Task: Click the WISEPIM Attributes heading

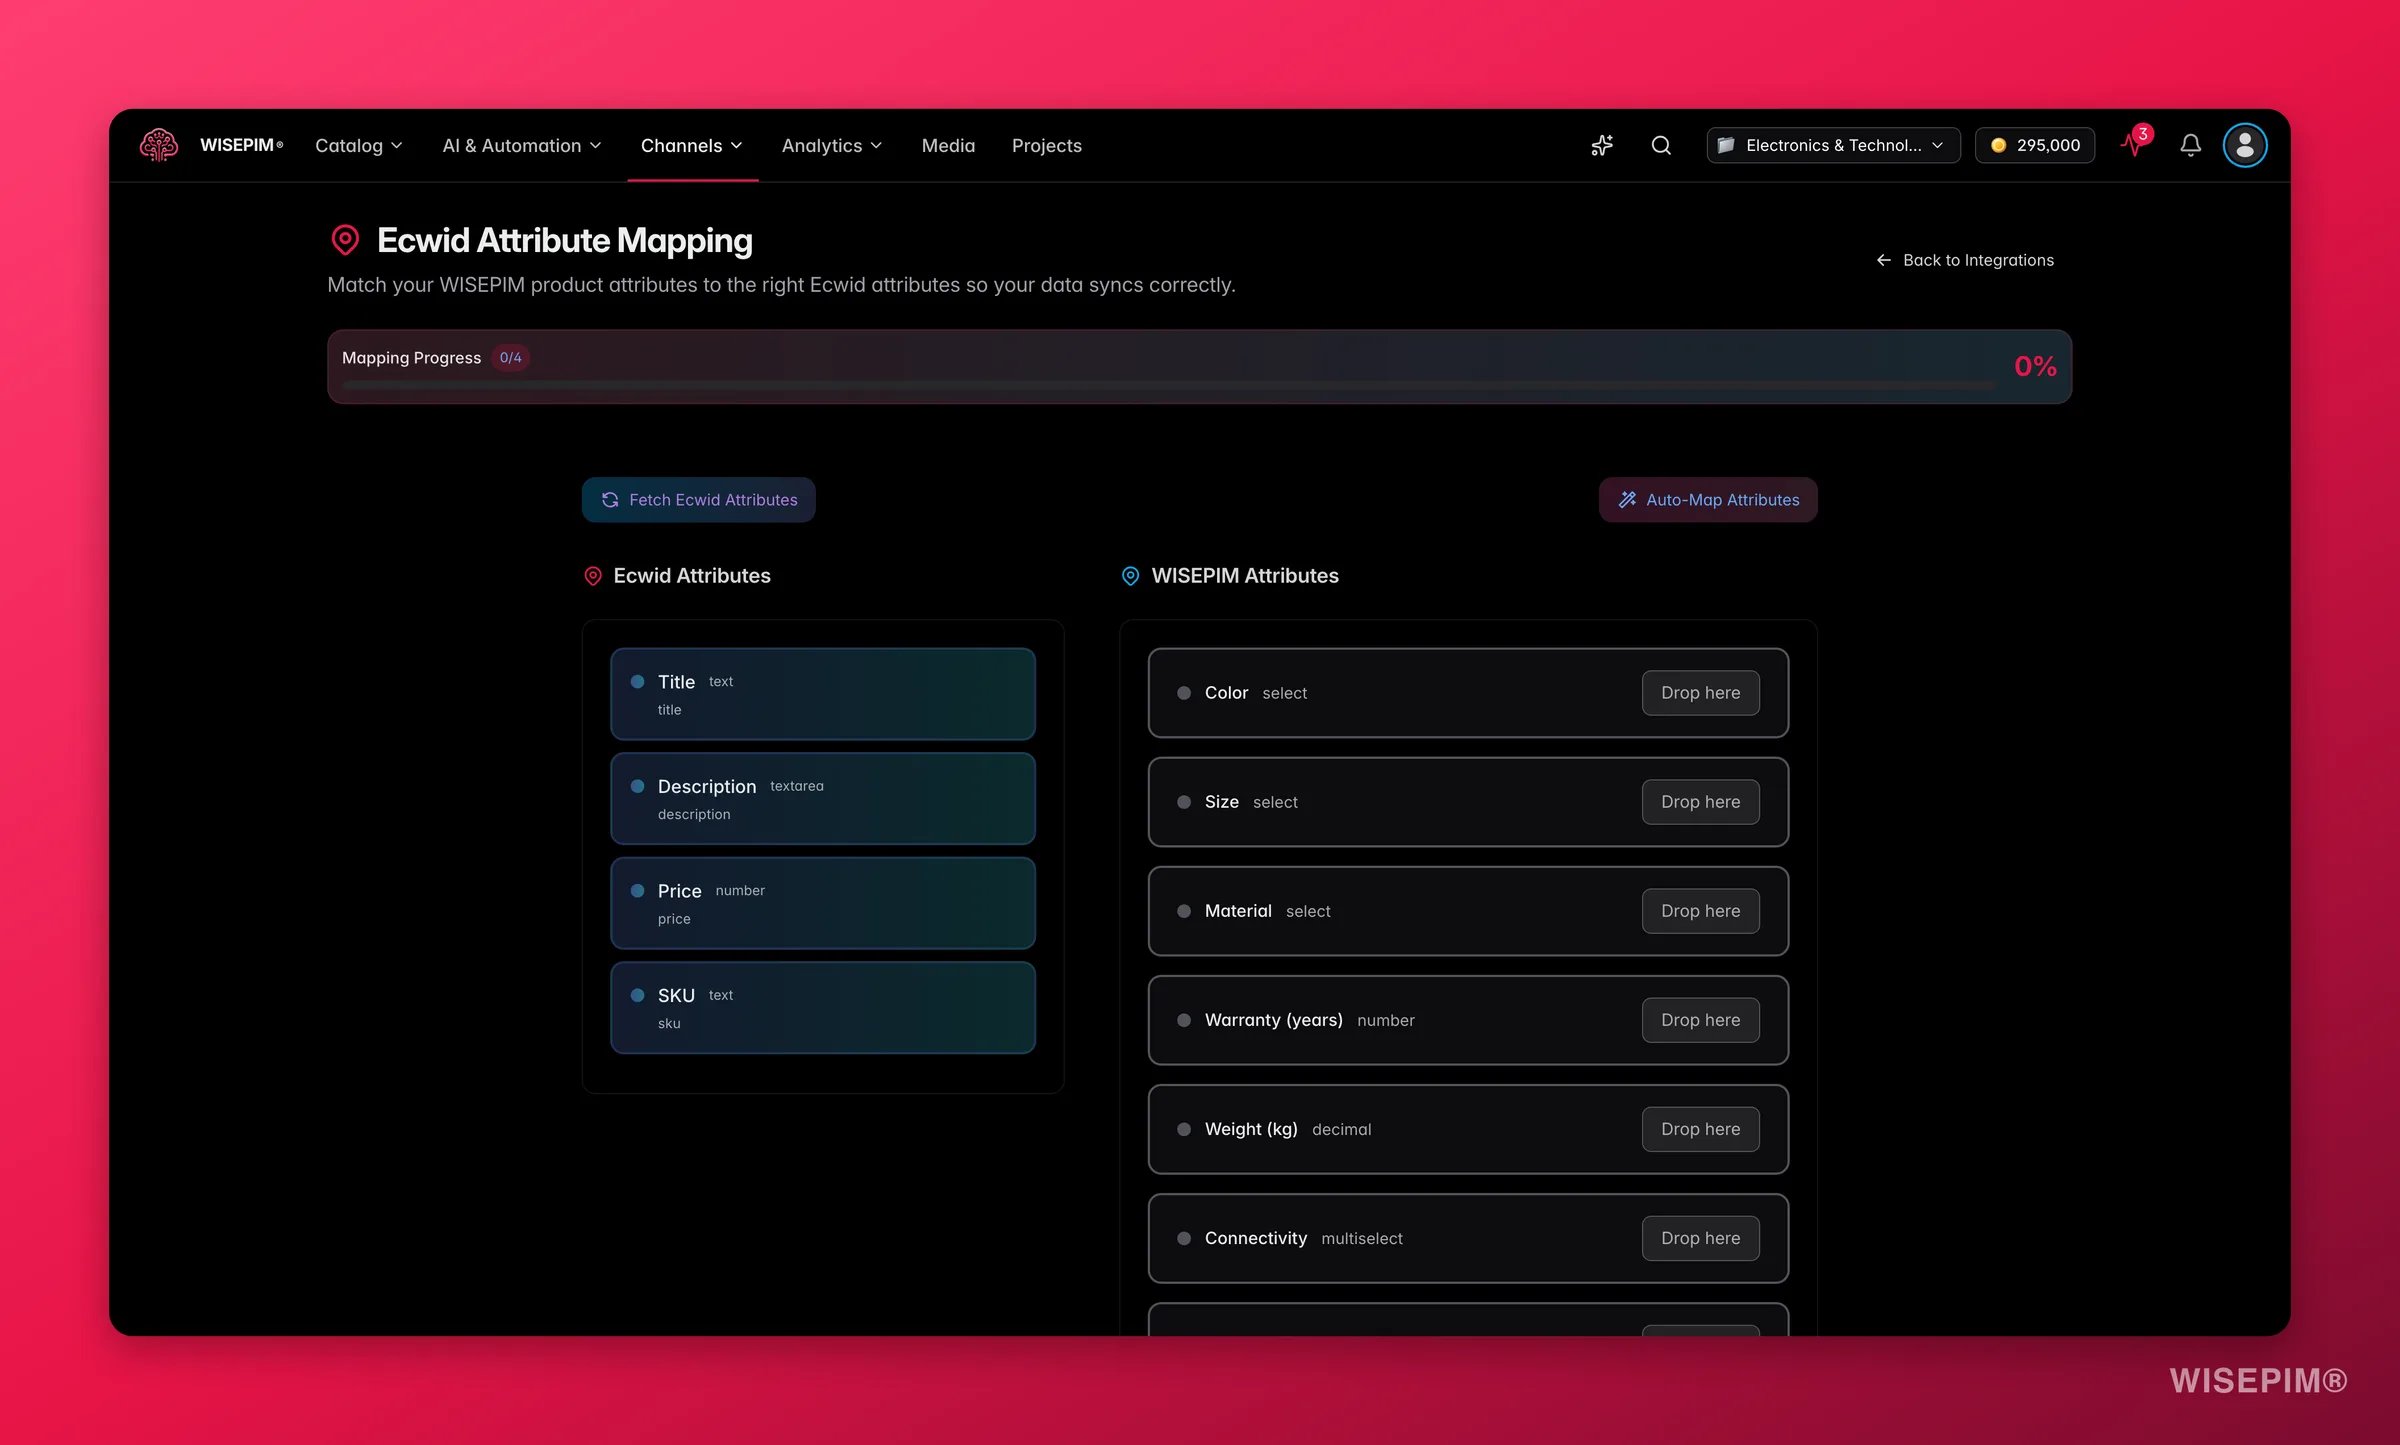Action: coord(1245,576)
